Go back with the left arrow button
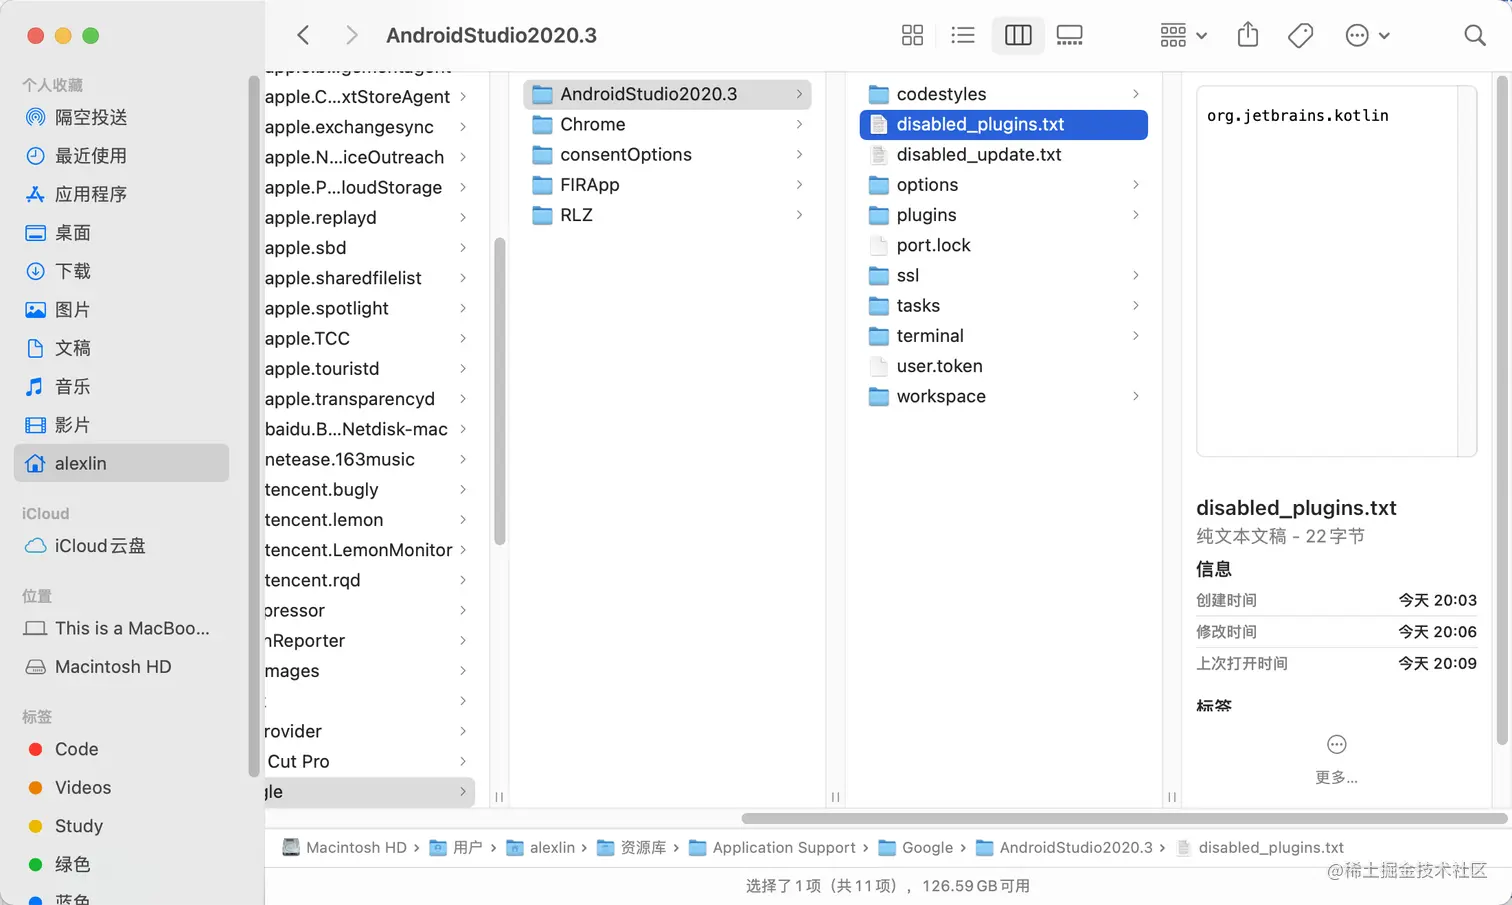 tap(303, 35)
